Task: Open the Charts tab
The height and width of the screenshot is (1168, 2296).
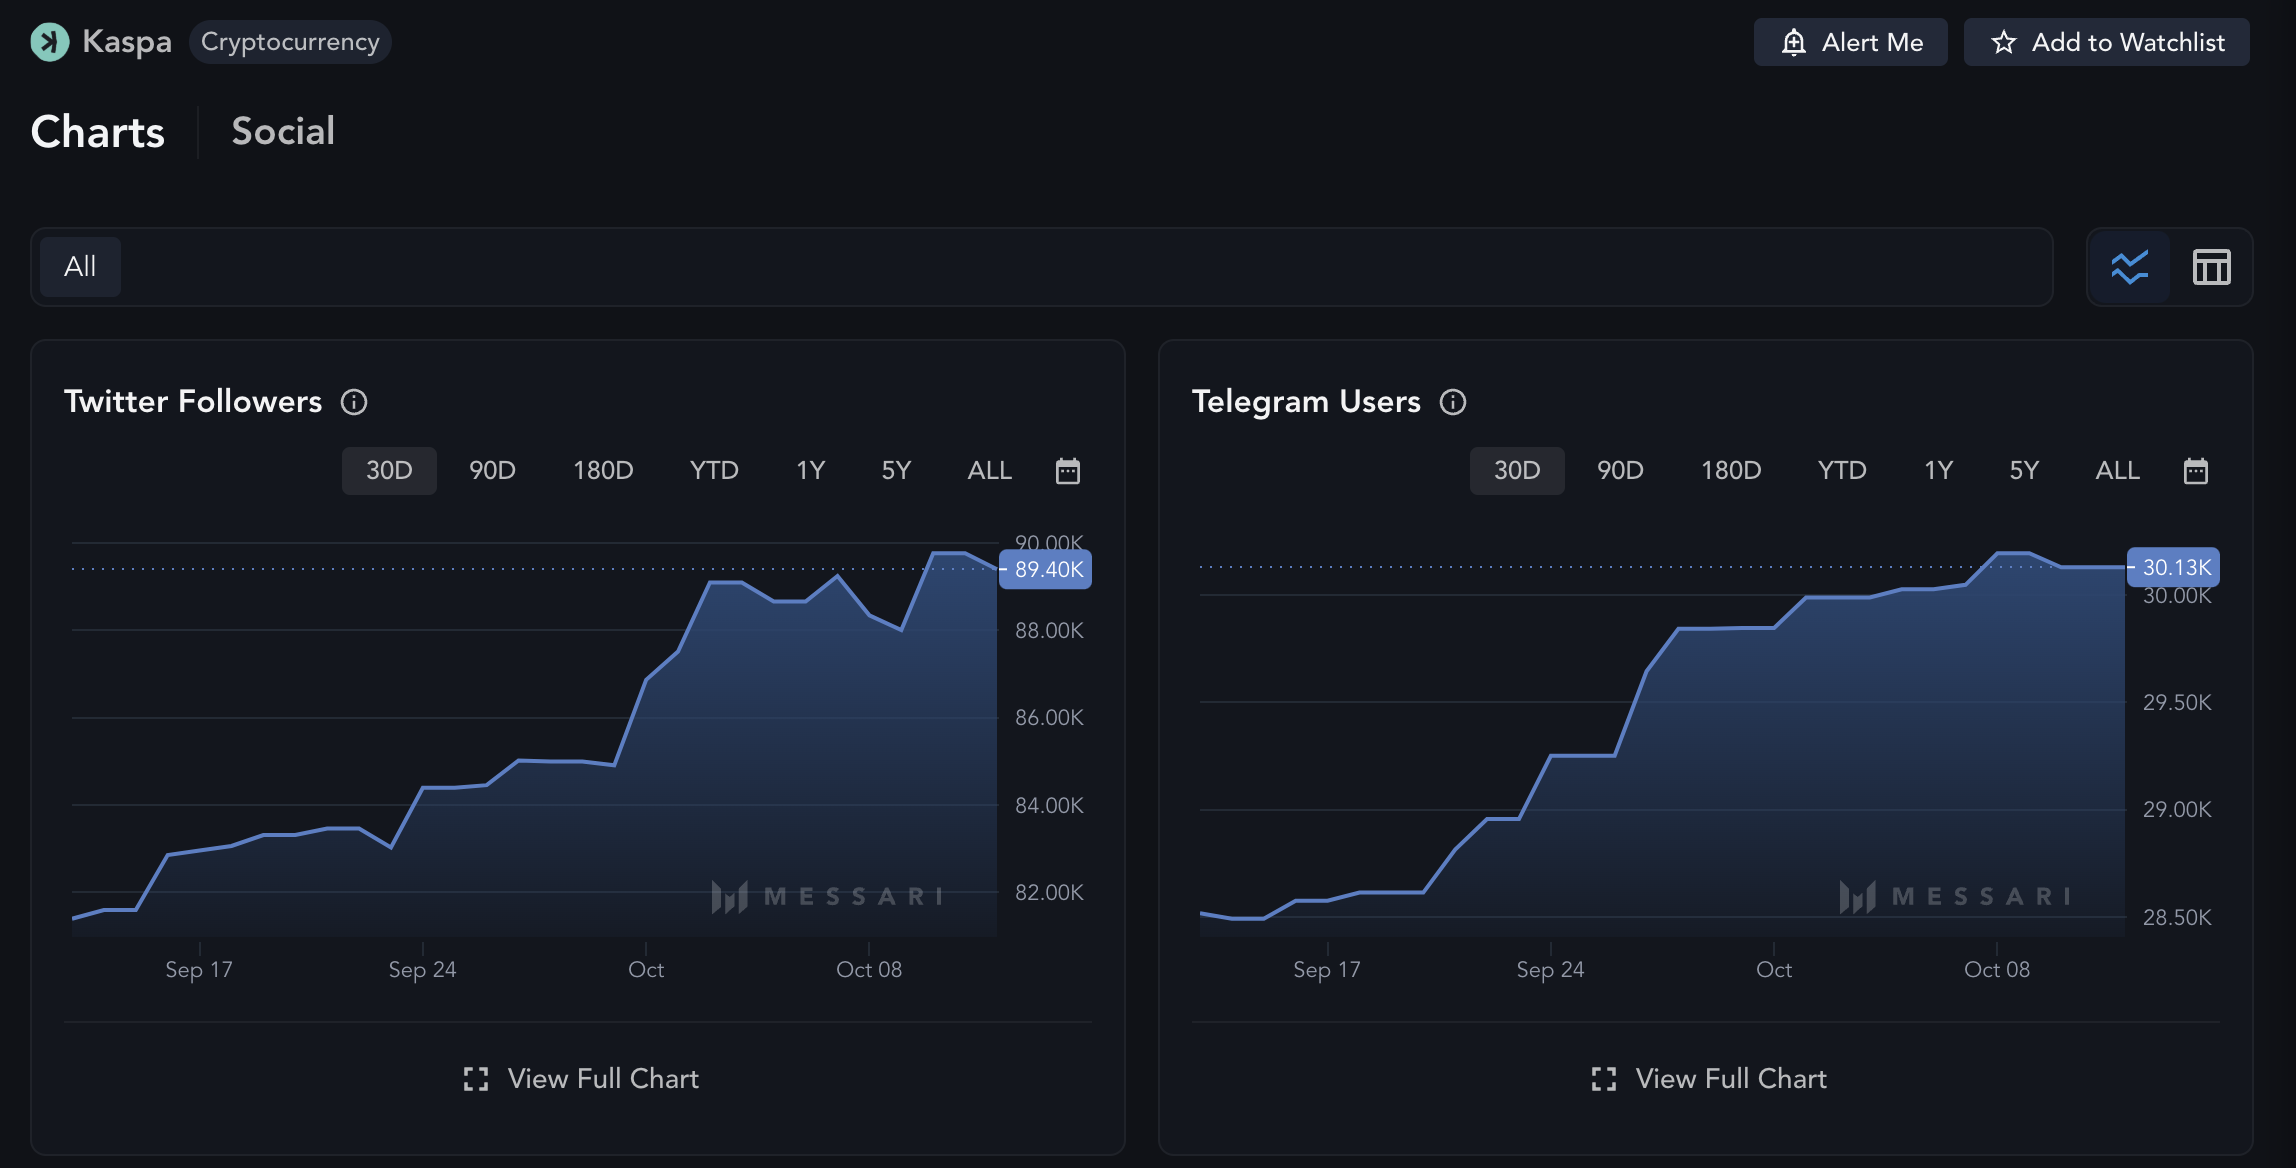Action: pos(98,131)
